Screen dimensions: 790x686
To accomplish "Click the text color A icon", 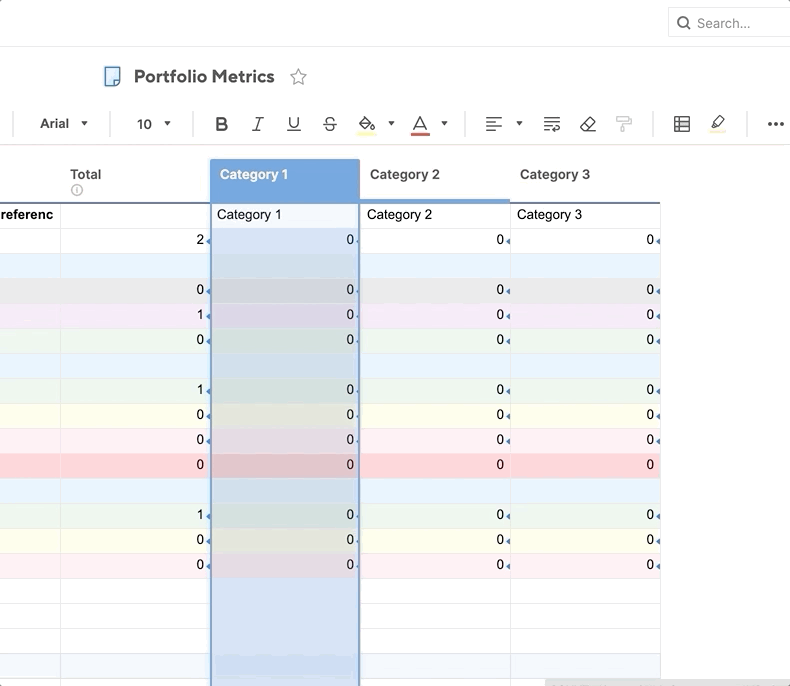I will pyautogui.click(x=420, y=124).
